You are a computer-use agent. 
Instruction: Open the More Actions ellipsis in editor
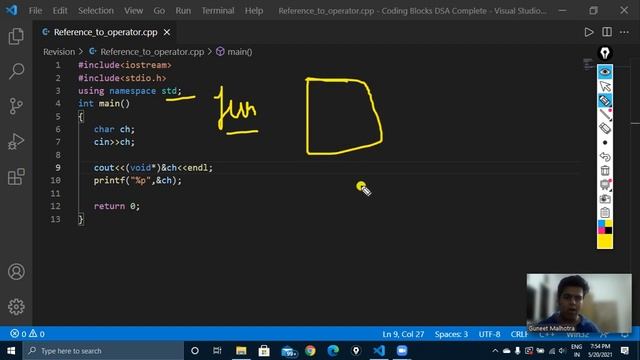point(624,32)
